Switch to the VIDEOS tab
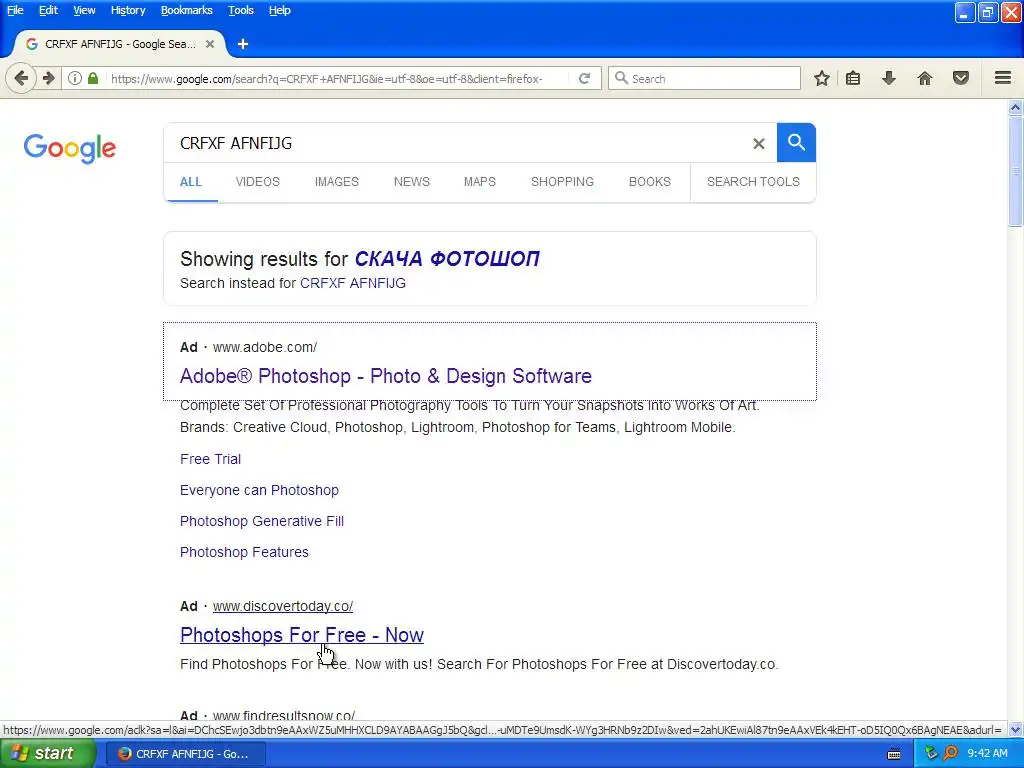Screen dimensions: 1024x768 click(x=258, y=182)
